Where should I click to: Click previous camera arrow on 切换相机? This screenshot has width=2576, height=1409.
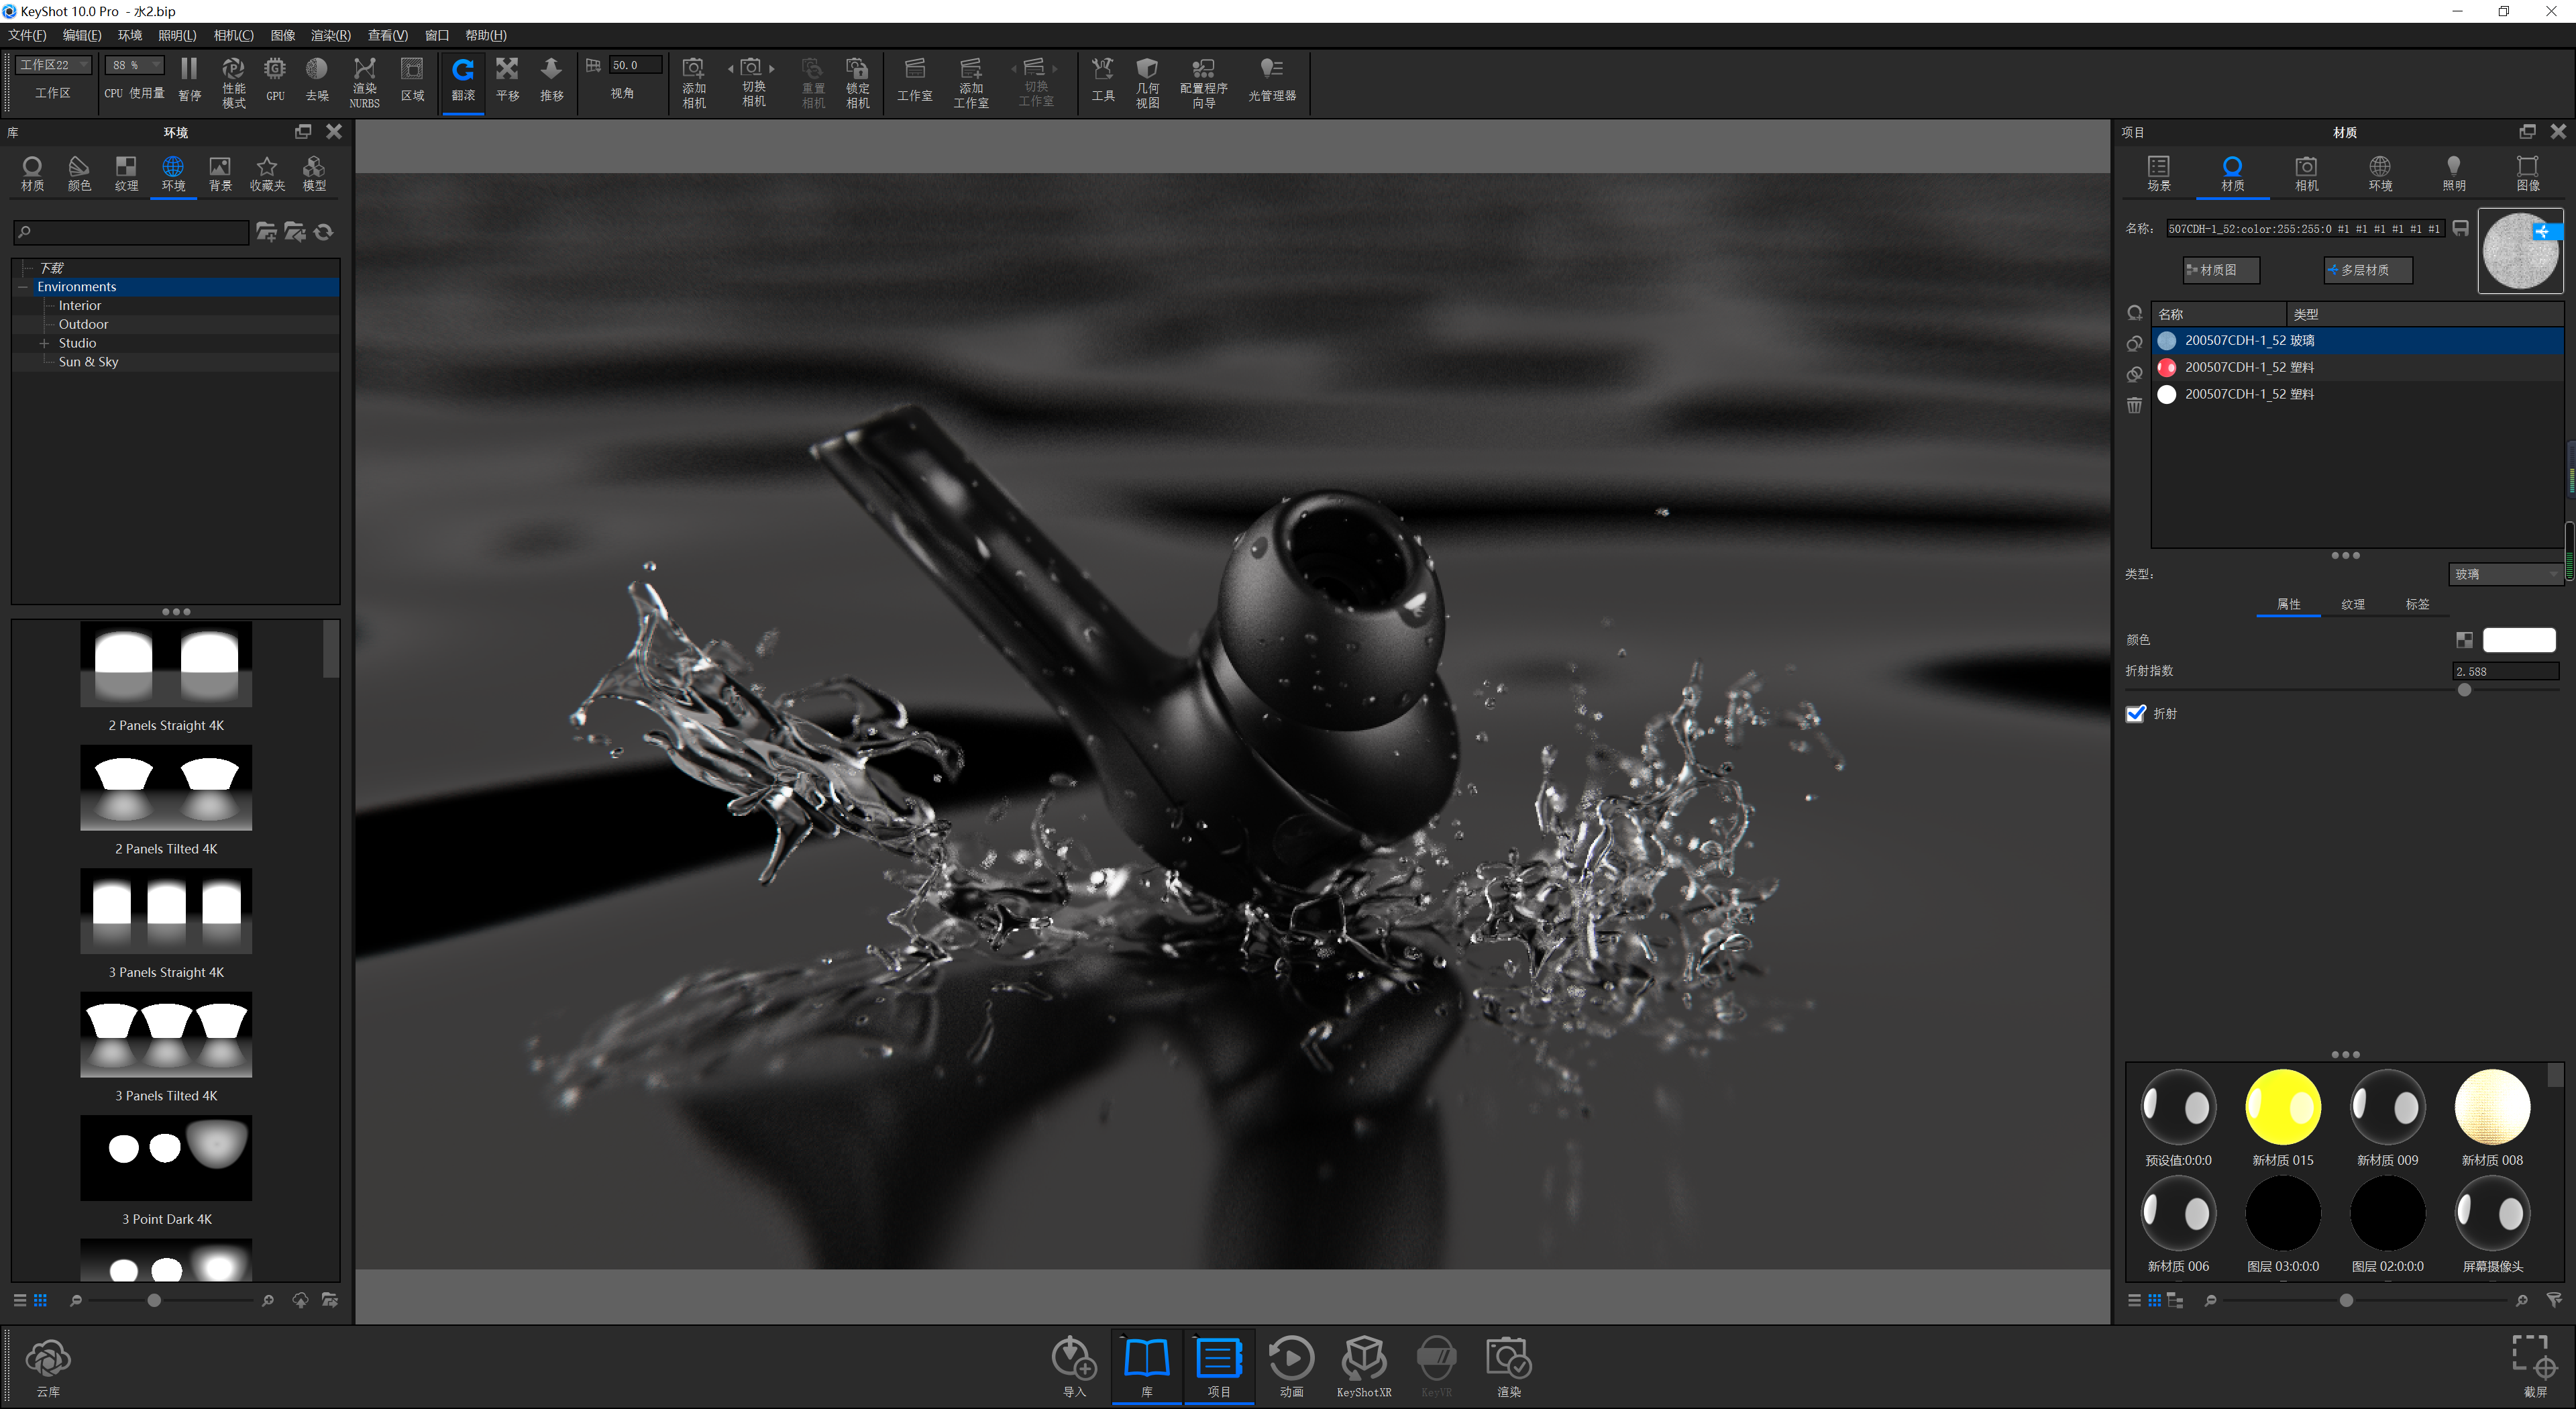tap(731, 68)
